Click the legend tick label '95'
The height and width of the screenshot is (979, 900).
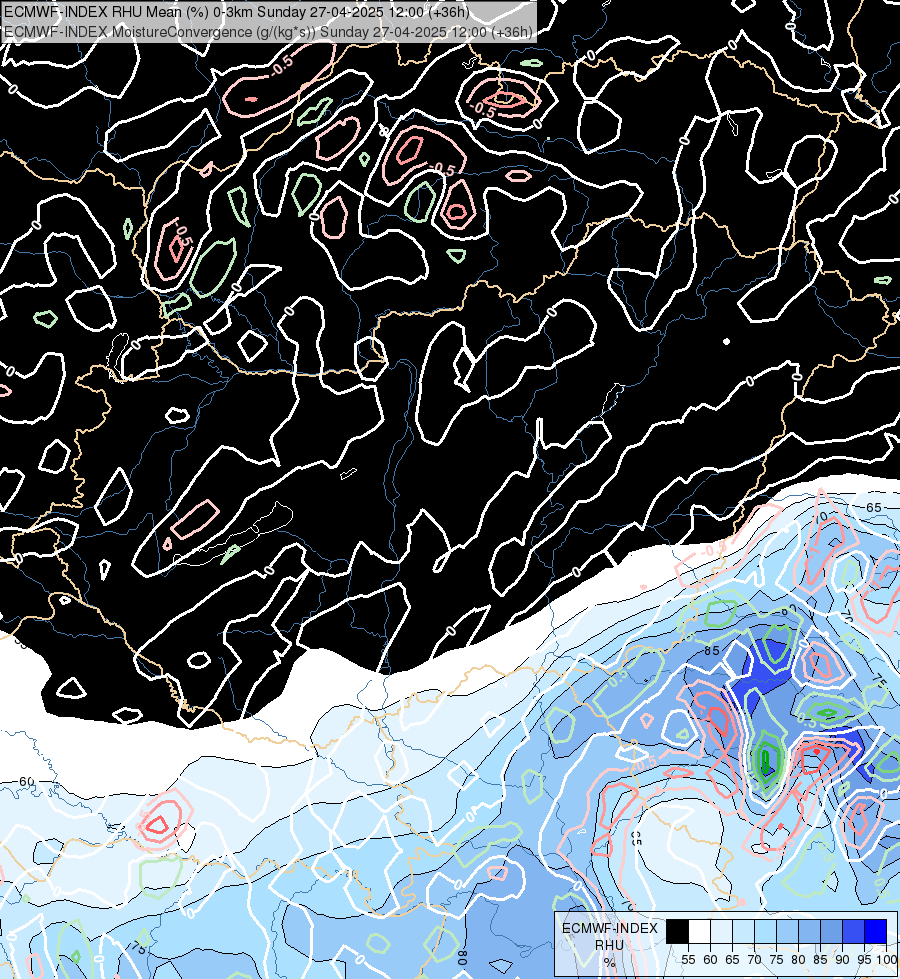[x=864, y=960]
